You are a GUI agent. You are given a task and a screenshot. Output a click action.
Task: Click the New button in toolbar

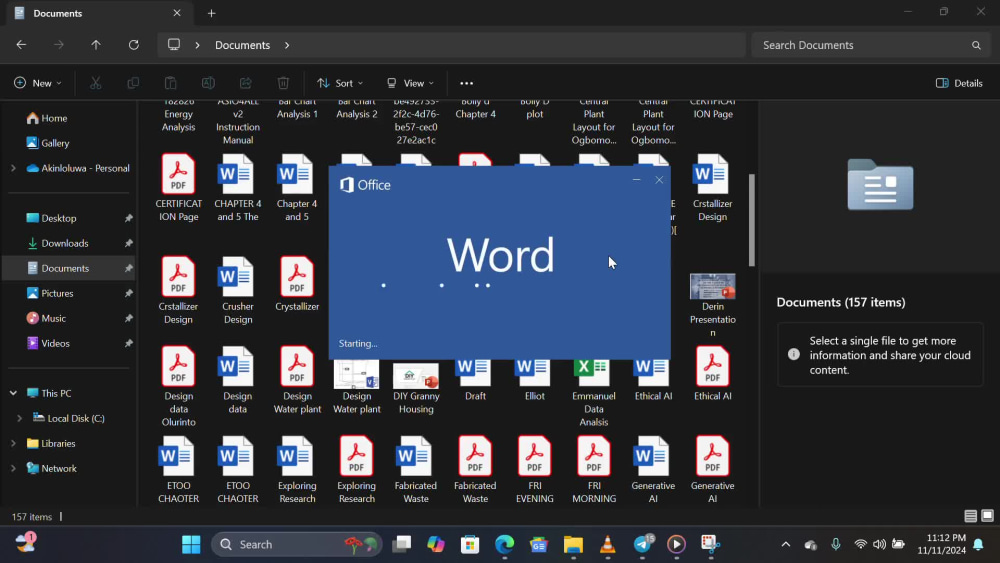click(x=38, y=83)
